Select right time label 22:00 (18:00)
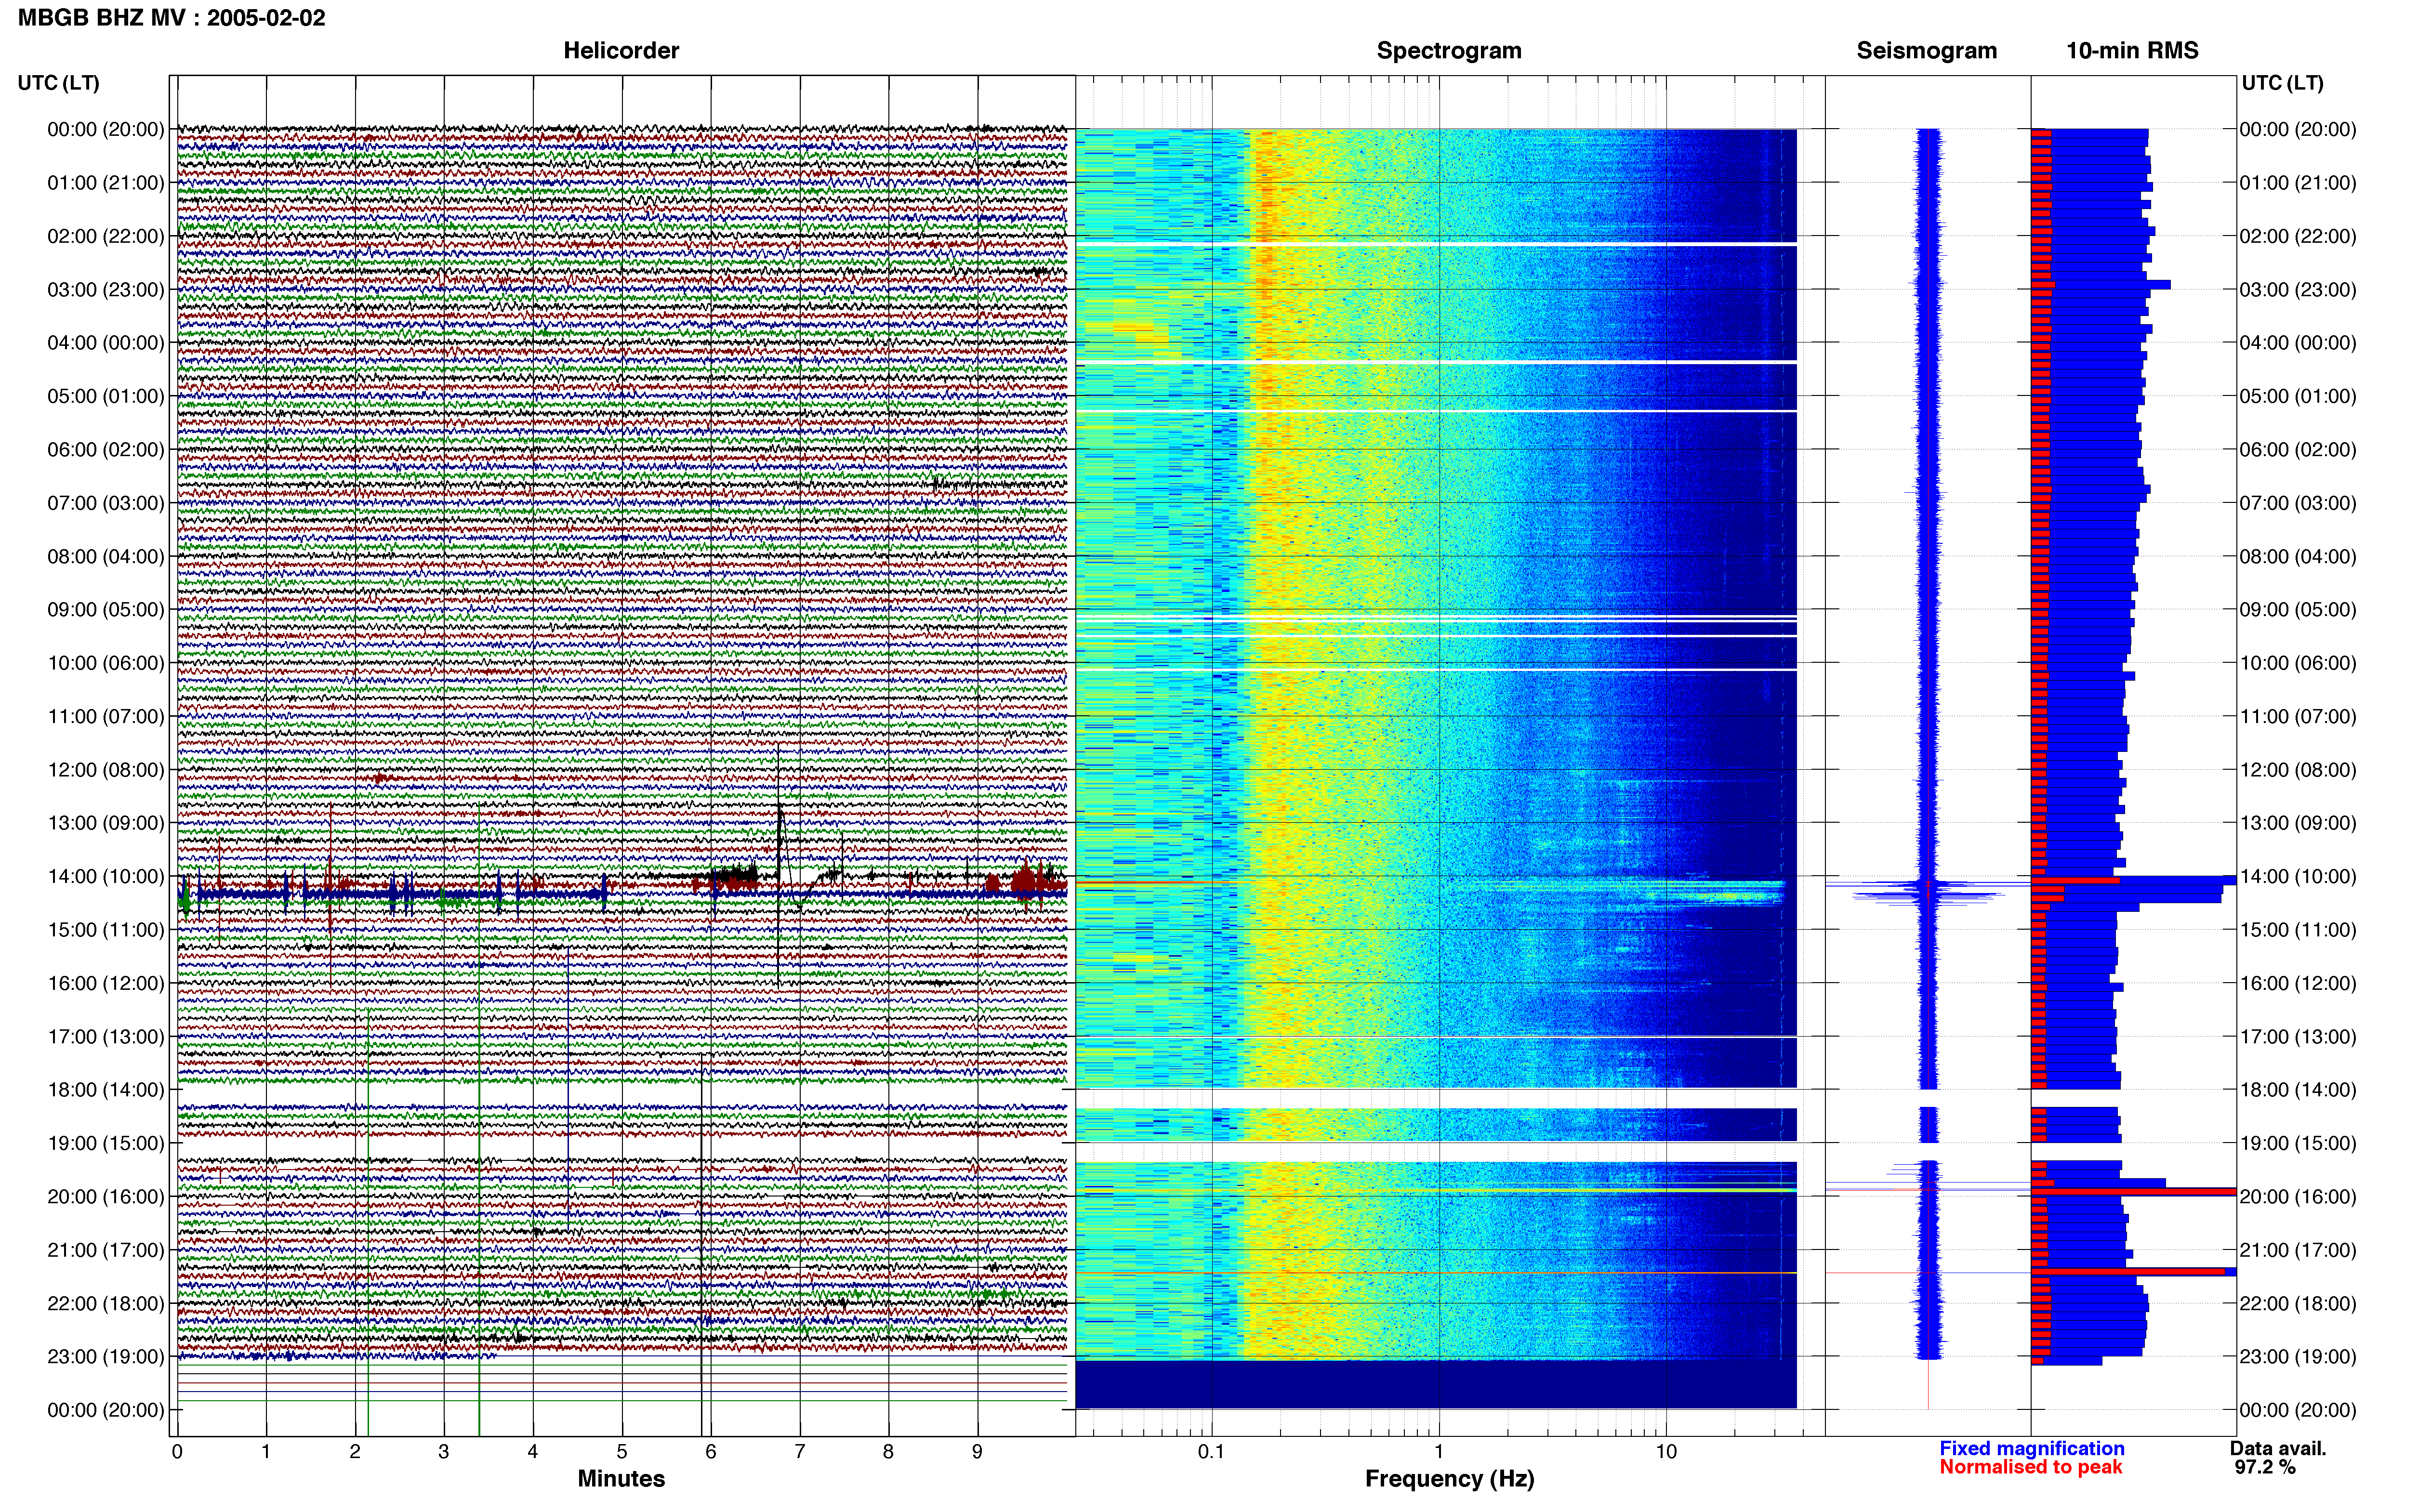This screenshot has width=2418, height=1512. pos(2298,1303)
